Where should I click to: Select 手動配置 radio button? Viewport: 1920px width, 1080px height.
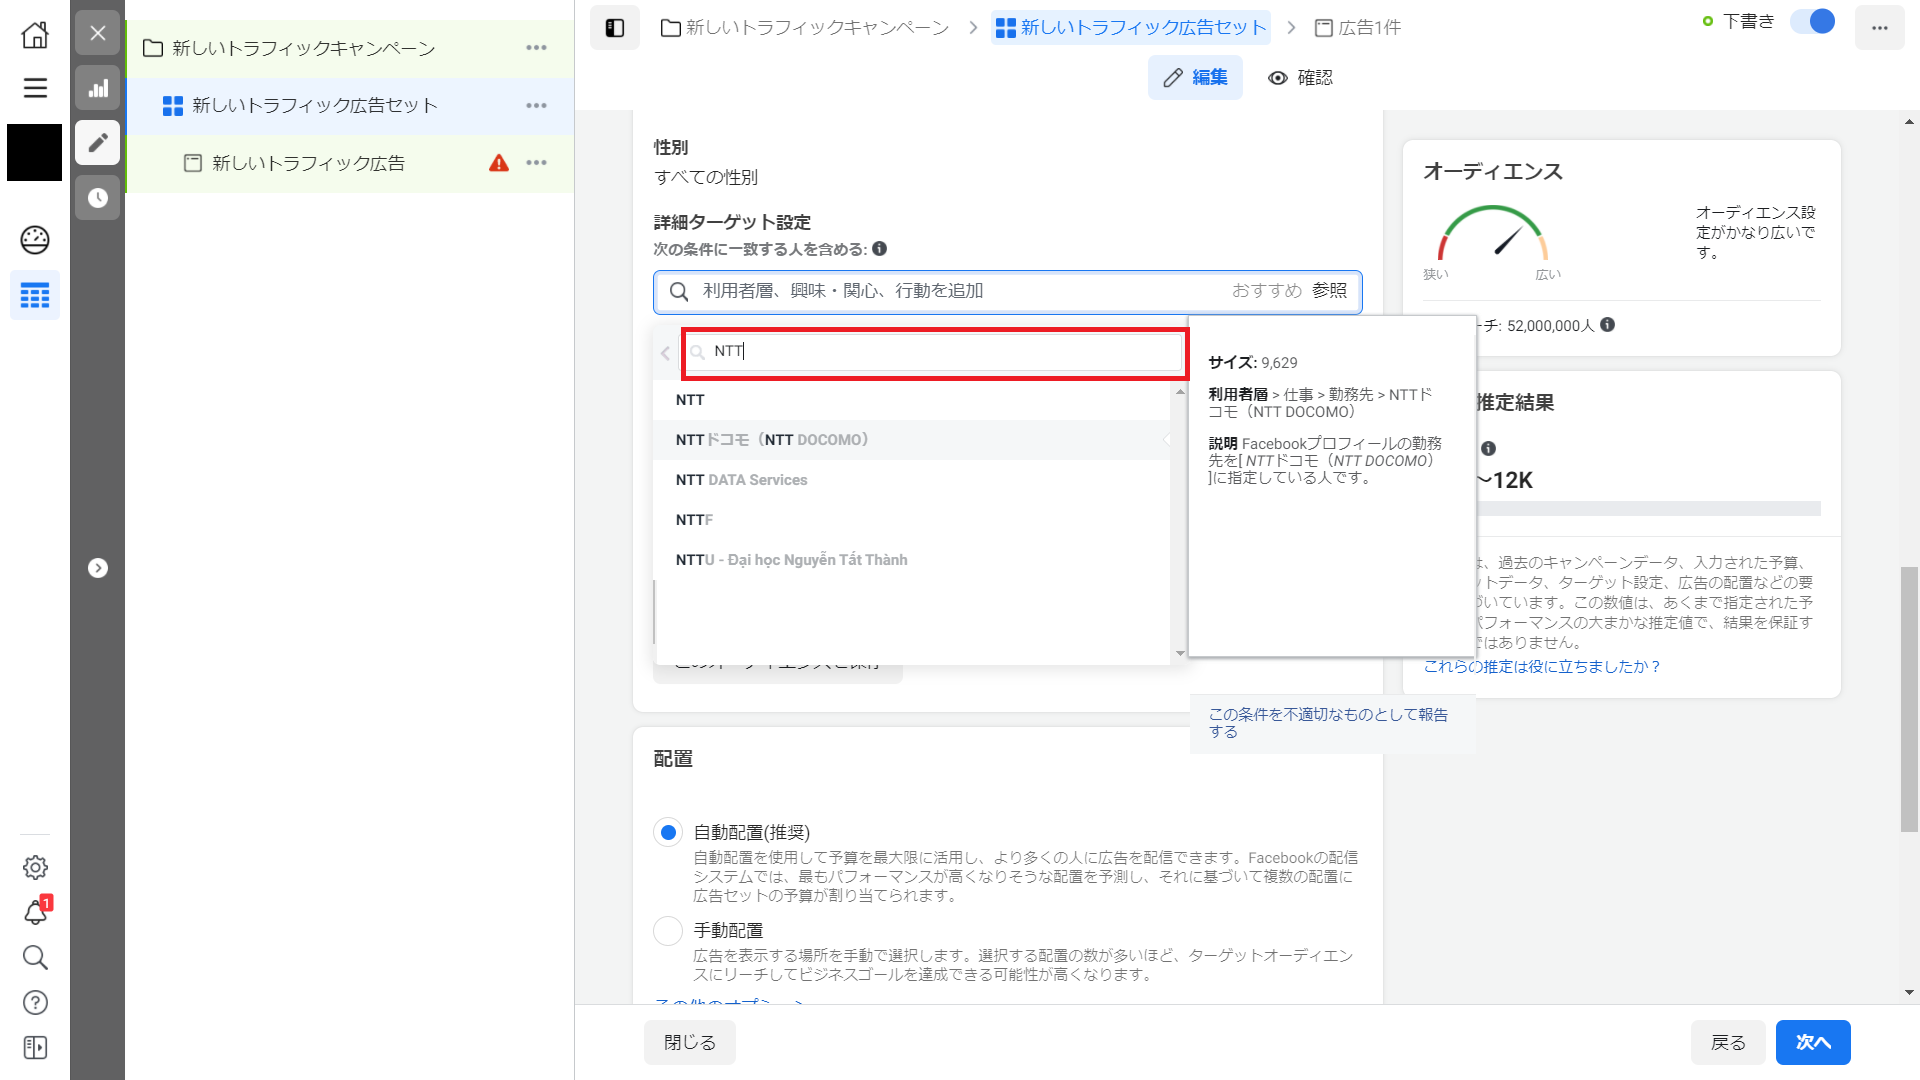[668, 931]
